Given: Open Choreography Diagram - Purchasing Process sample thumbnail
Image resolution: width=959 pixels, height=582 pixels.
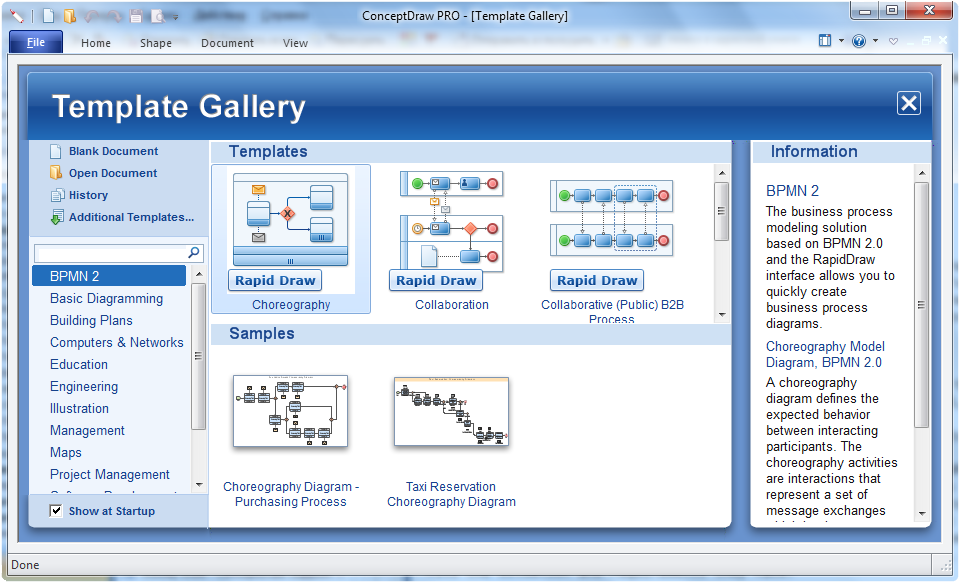Looking at the screenshot, I should pyautogui.click(x=291, y=411).
